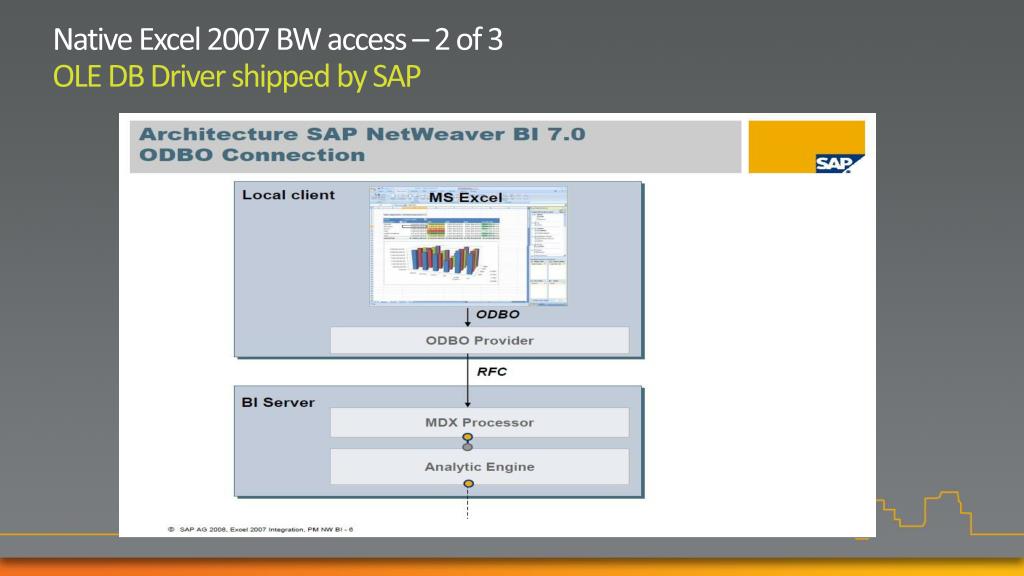Image resolution: width=1024 pixels, height=576 pixels.
Task: Click the Excel screenshot thumbnail with bar chart
Action: (x=468, y=246)
